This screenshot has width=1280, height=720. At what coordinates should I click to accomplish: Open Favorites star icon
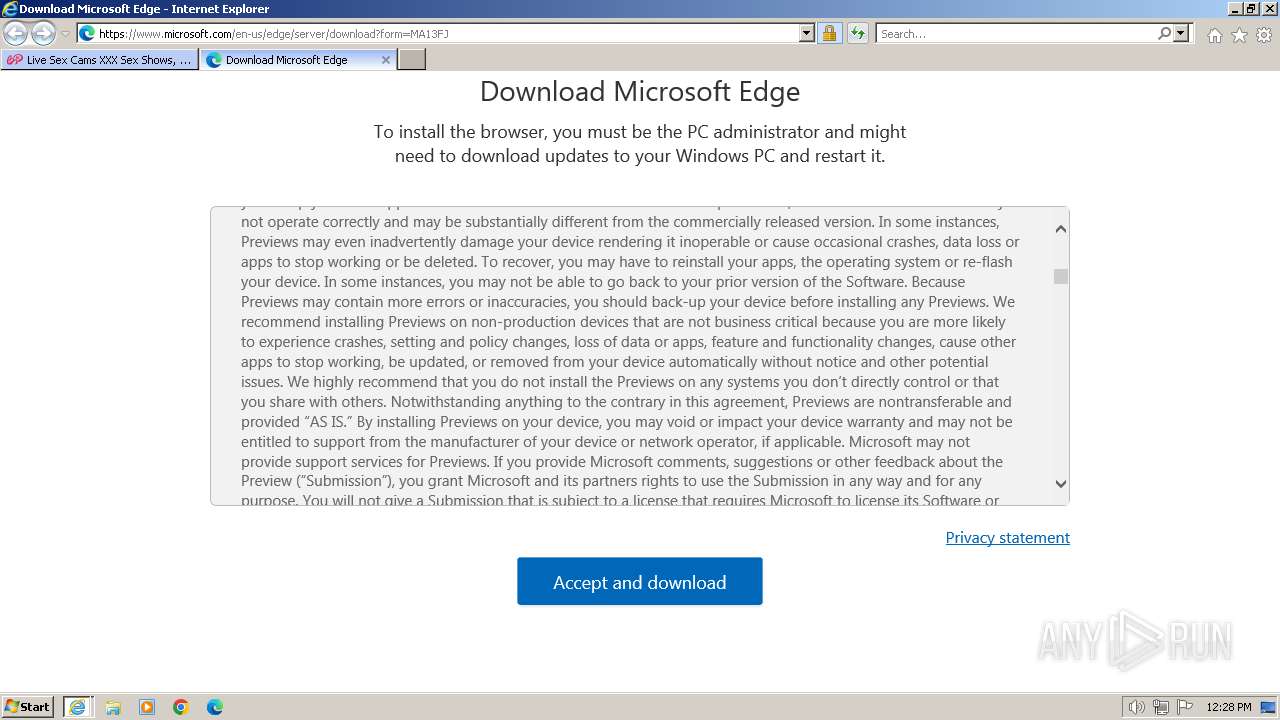tap(1239, 35)
